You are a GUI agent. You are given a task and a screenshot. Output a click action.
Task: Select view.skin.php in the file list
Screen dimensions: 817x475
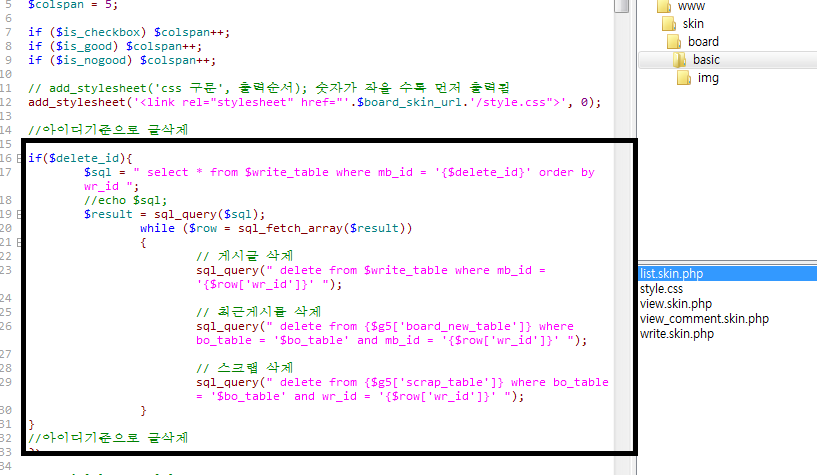676,304
